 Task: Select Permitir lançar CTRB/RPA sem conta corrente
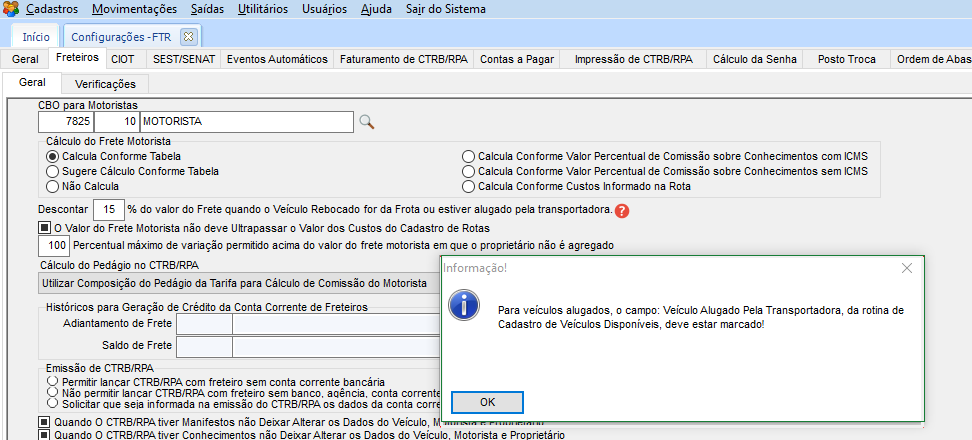tap(53, 381)
